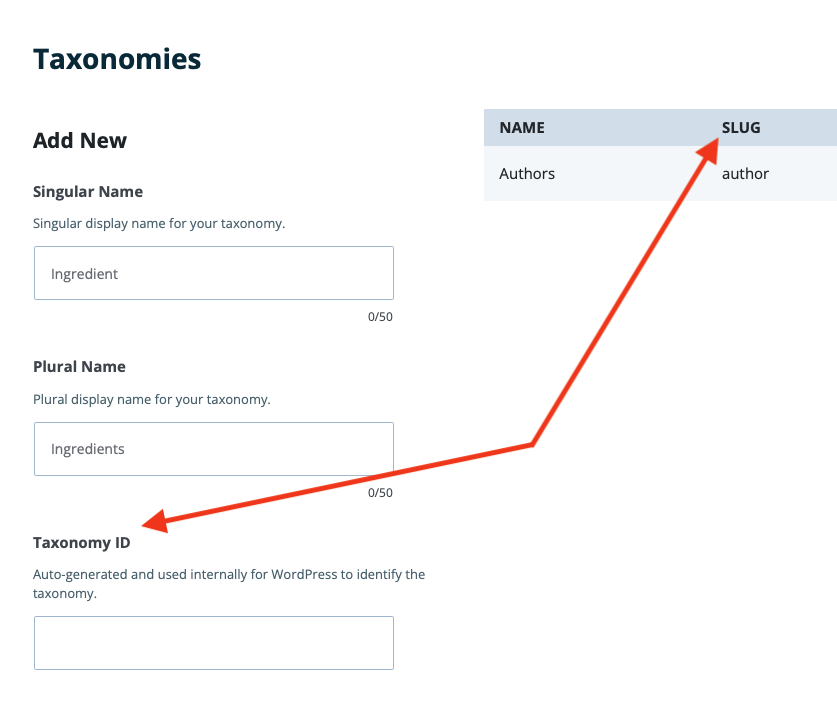
Task: Click the Taxonomies page heading
Action: click(117, 58)
